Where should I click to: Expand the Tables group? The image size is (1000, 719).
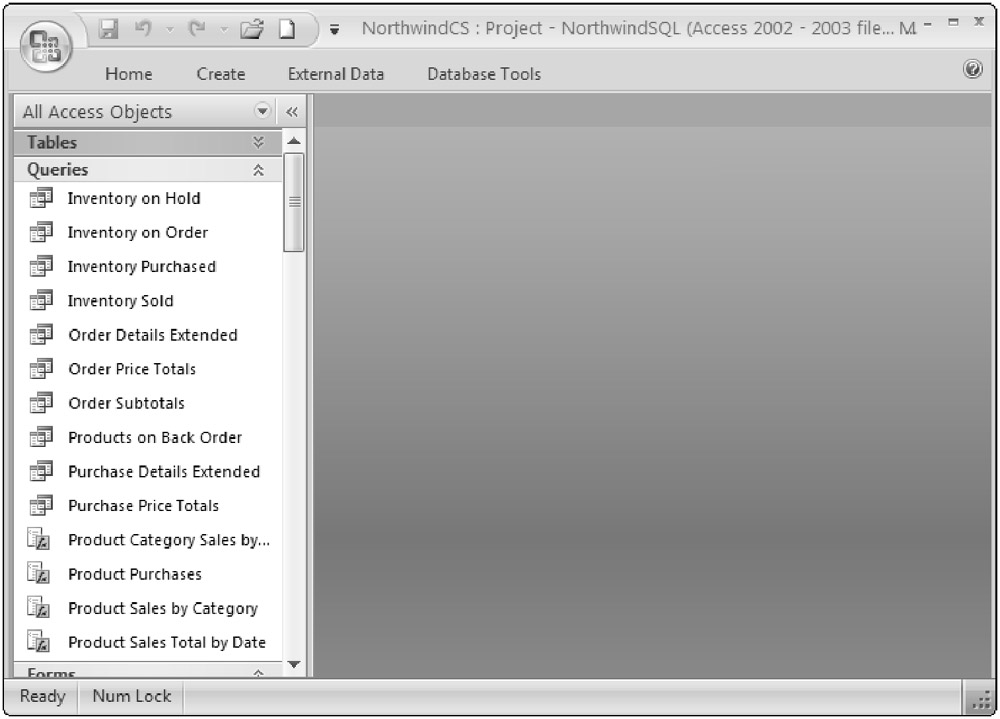point(259,143)
